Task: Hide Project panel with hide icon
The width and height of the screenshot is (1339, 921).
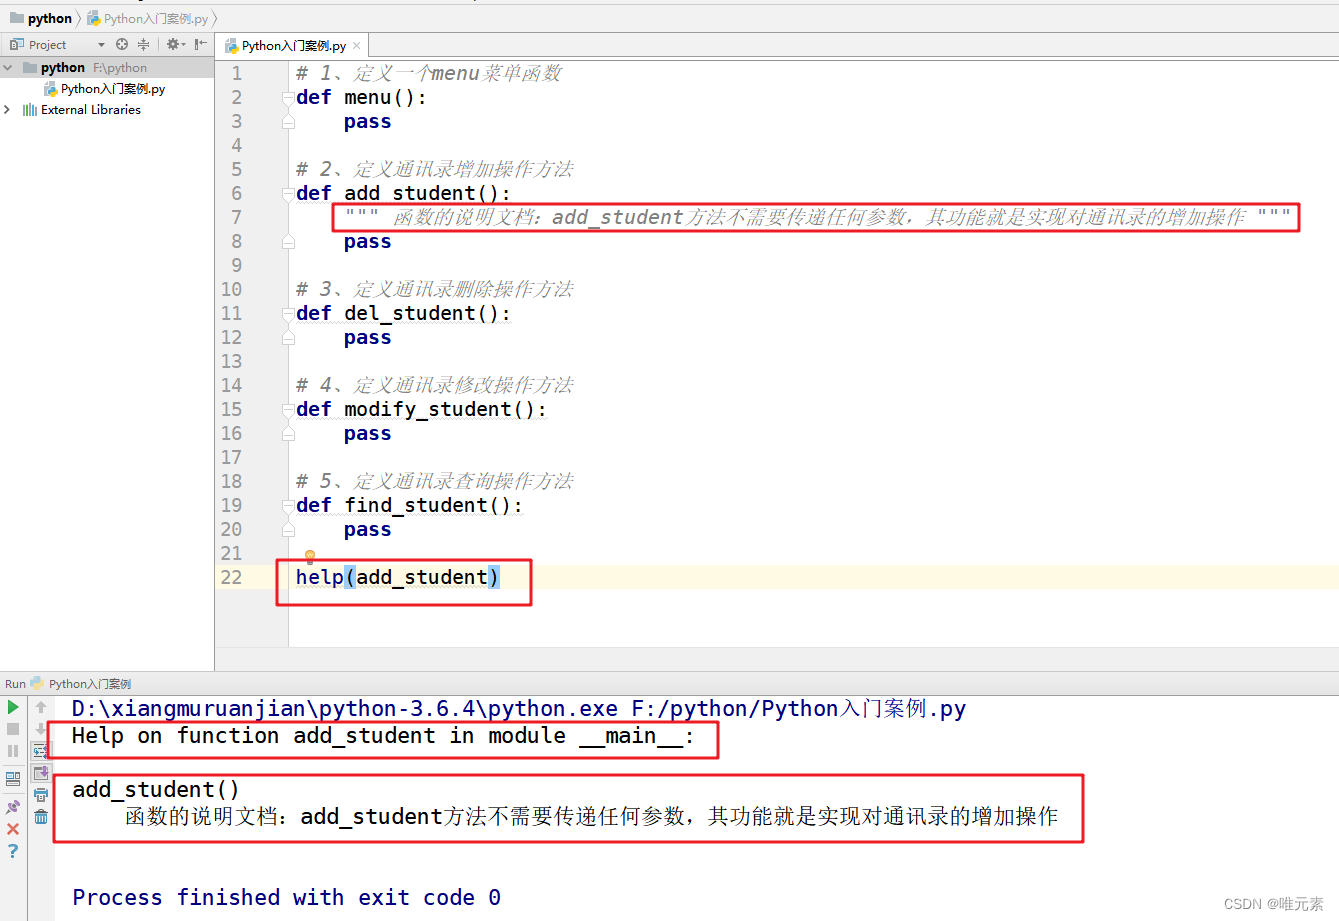Action: [201, 44]
